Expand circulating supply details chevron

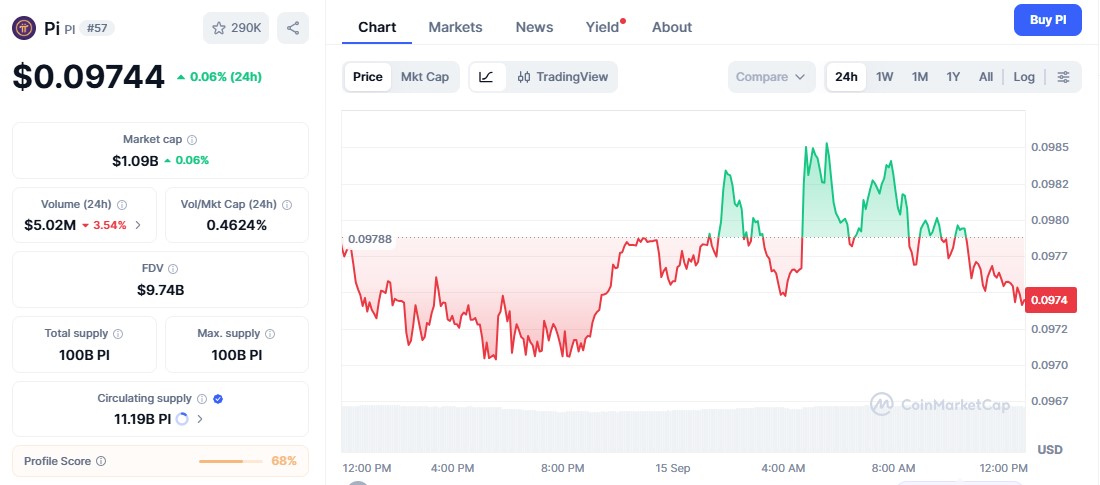200,419
